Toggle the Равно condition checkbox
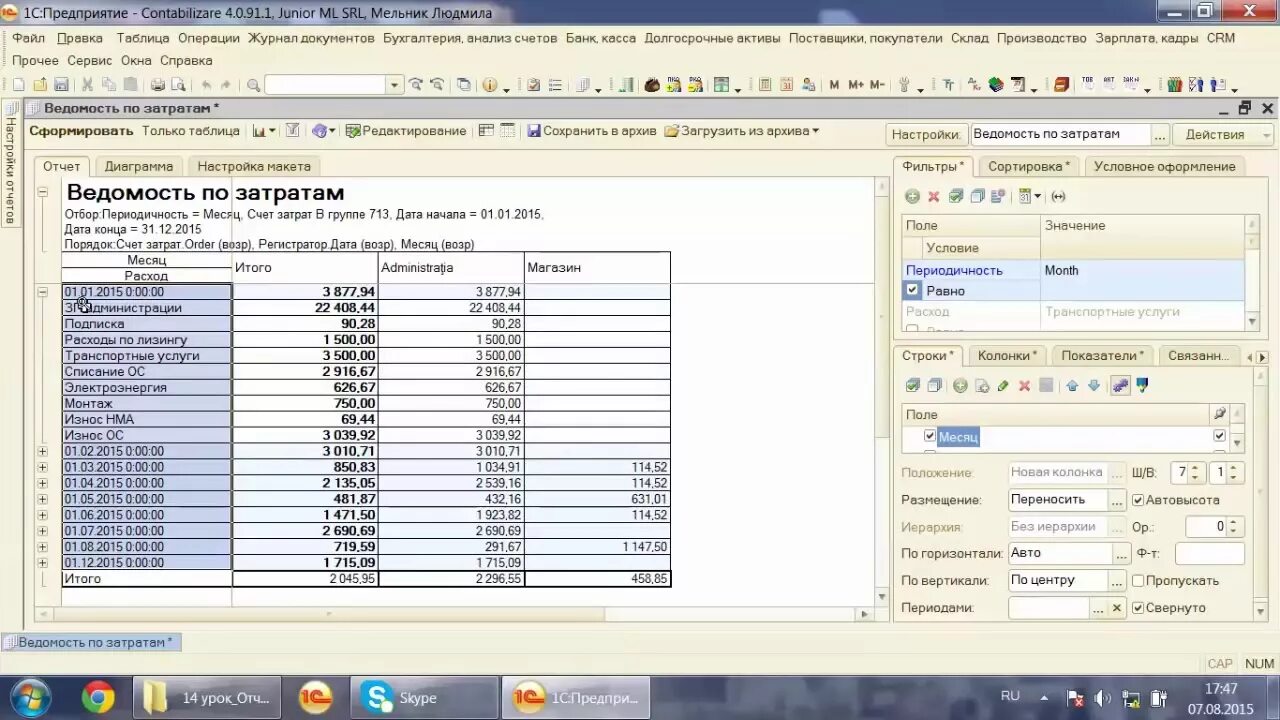The width and height of the screenshot is (1280, 720). pyautogui.click(x=912, y=290)
